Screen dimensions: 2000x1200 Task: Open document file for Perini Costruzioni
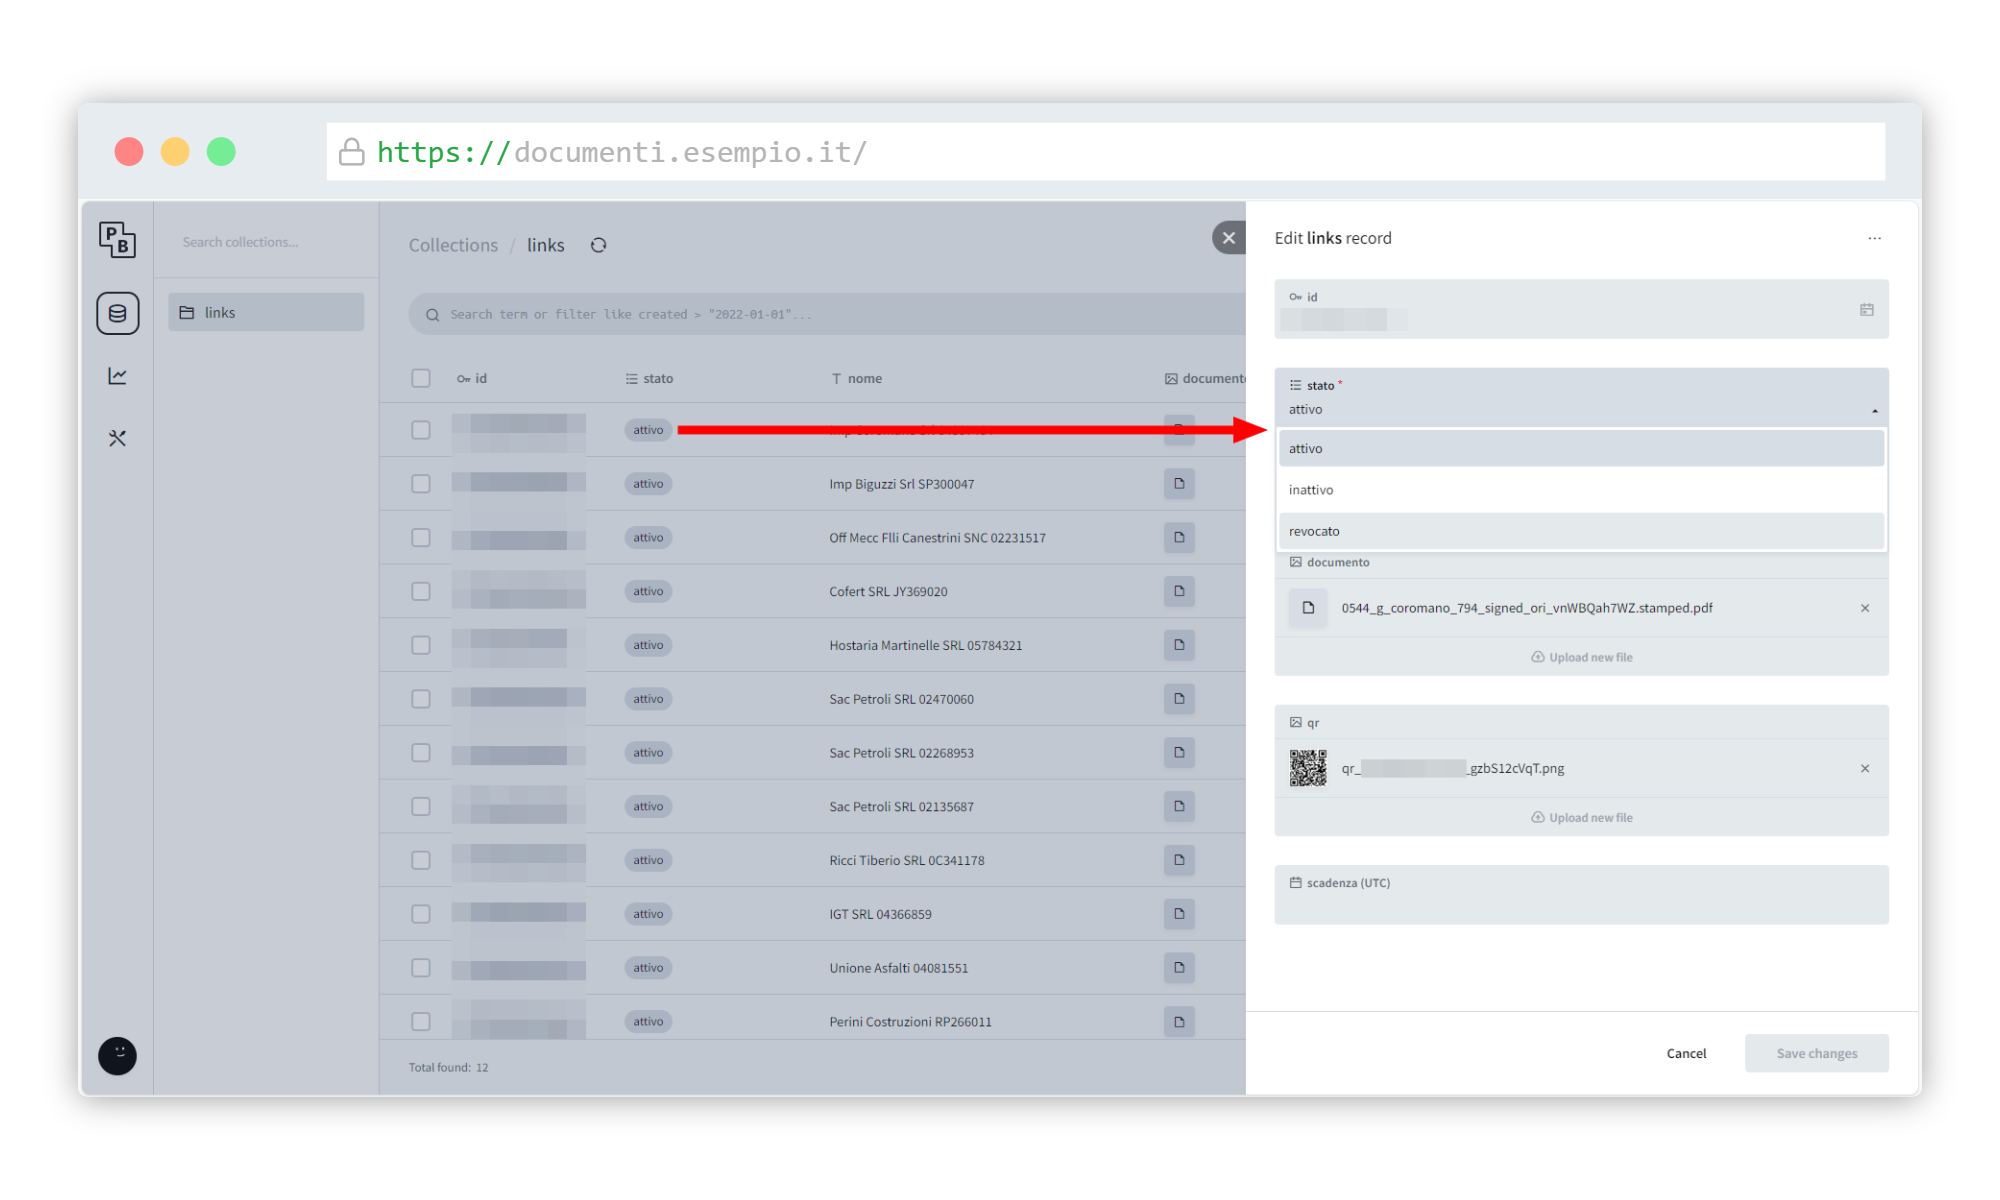point(1179,1021)
